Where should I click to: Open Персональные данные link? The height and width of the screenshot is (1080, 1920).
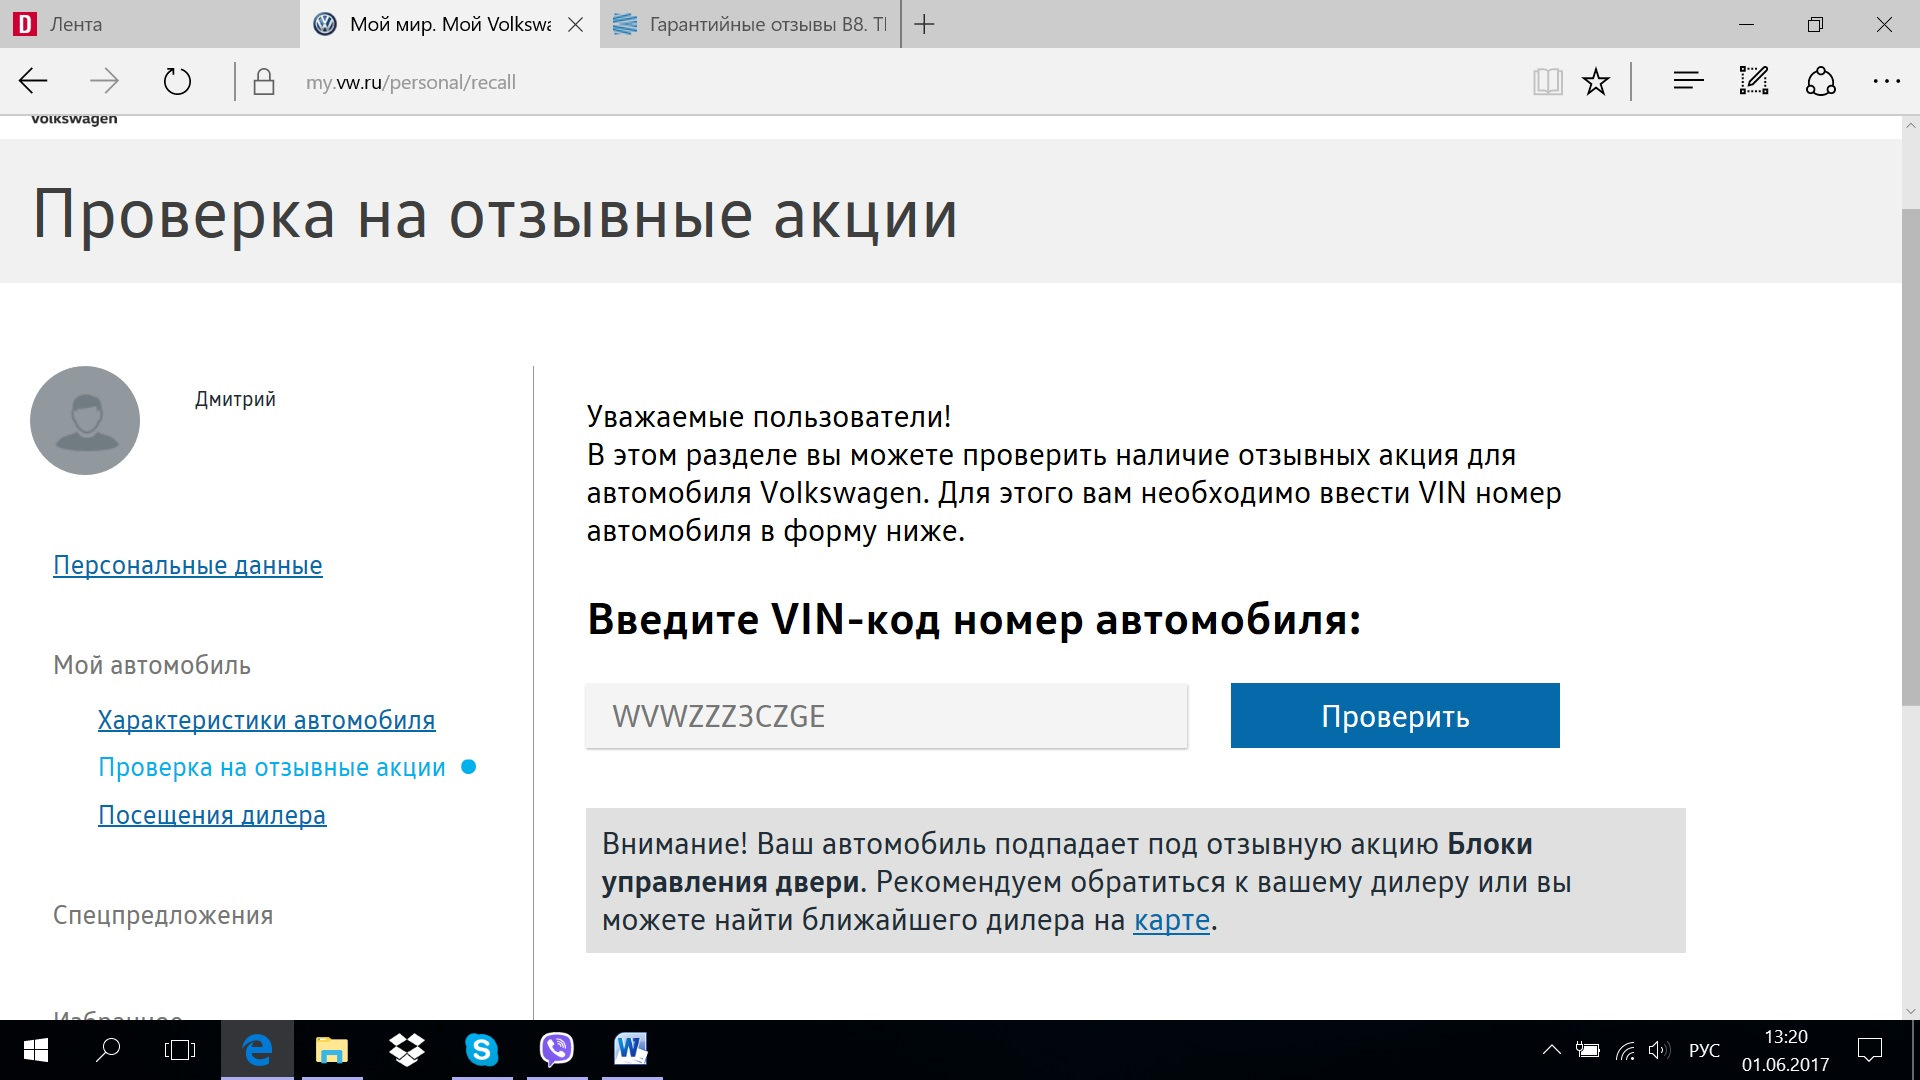[x=188, y=565]
